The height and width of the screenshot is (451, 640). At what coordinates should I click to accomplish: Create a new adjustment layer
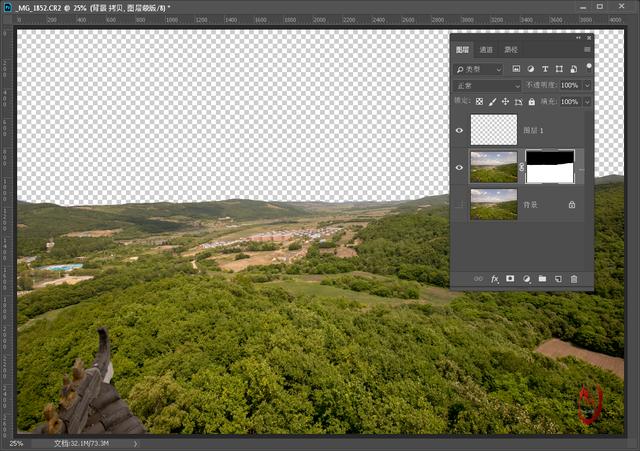point(526,279)
